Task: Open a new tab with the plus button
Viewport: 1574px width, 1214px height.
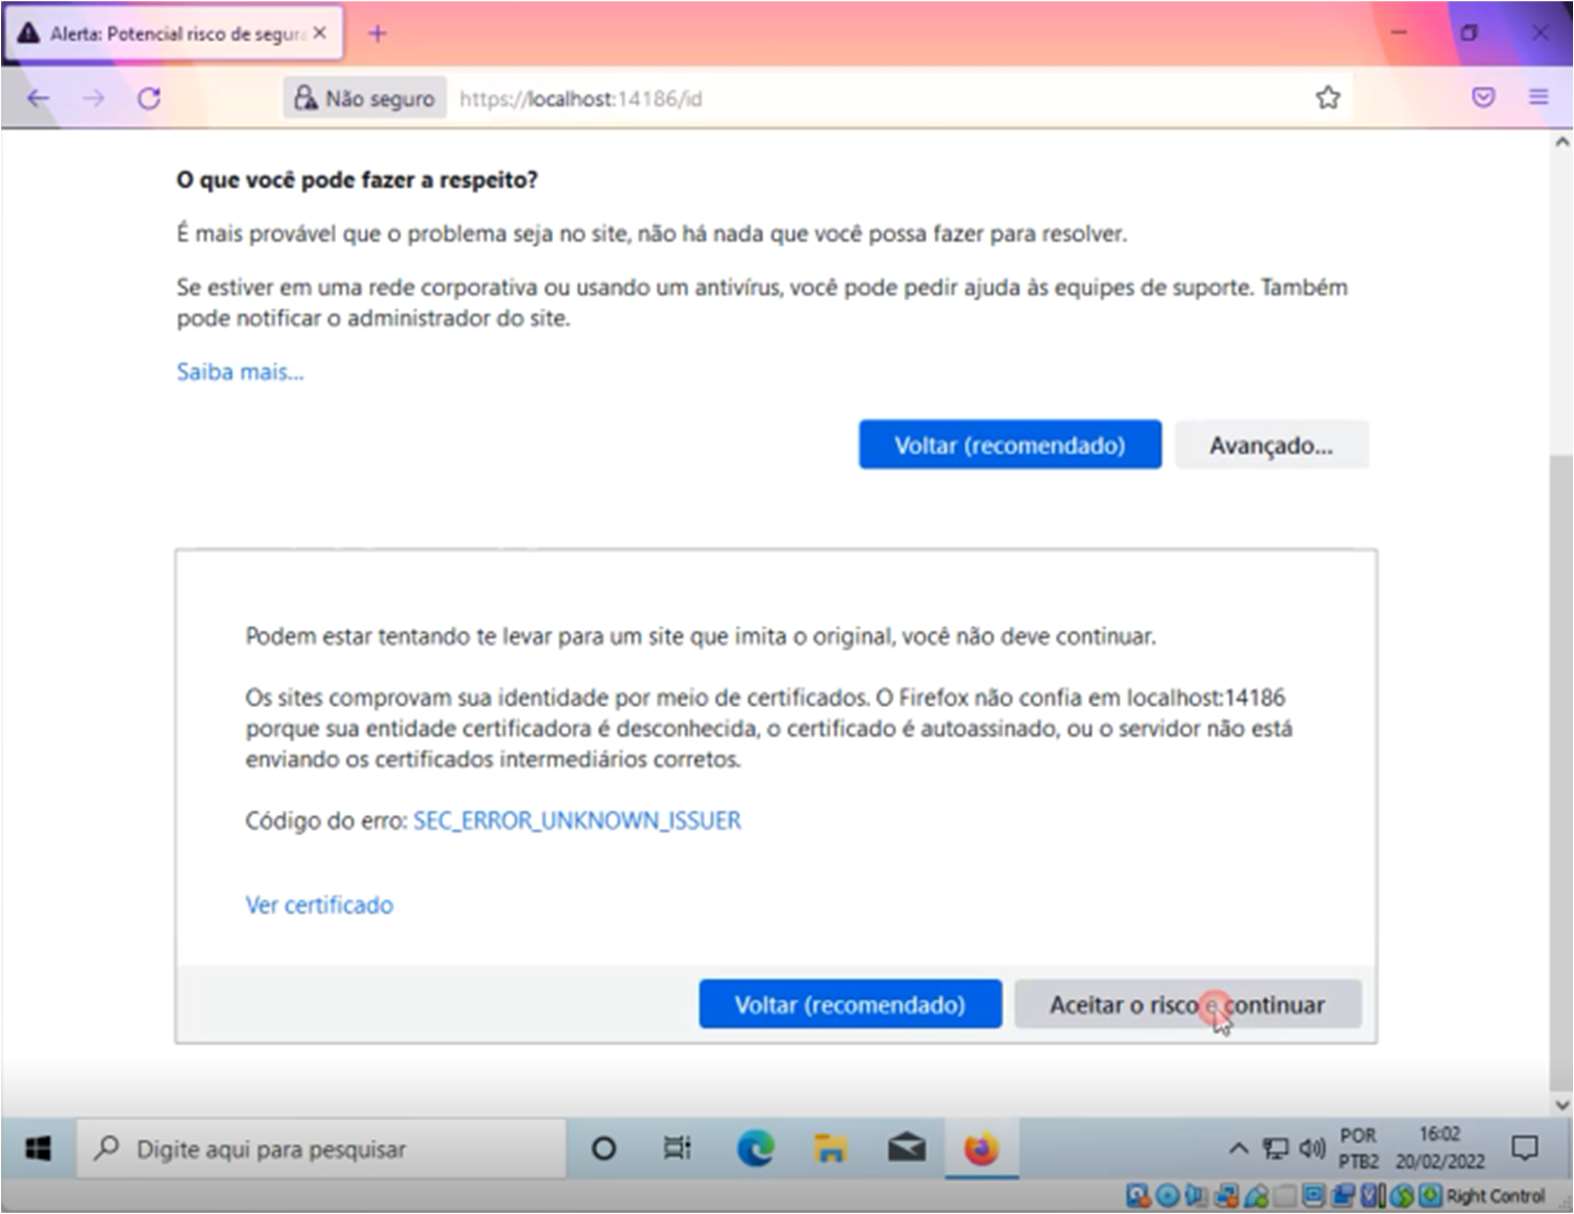Action: [377, 33]
